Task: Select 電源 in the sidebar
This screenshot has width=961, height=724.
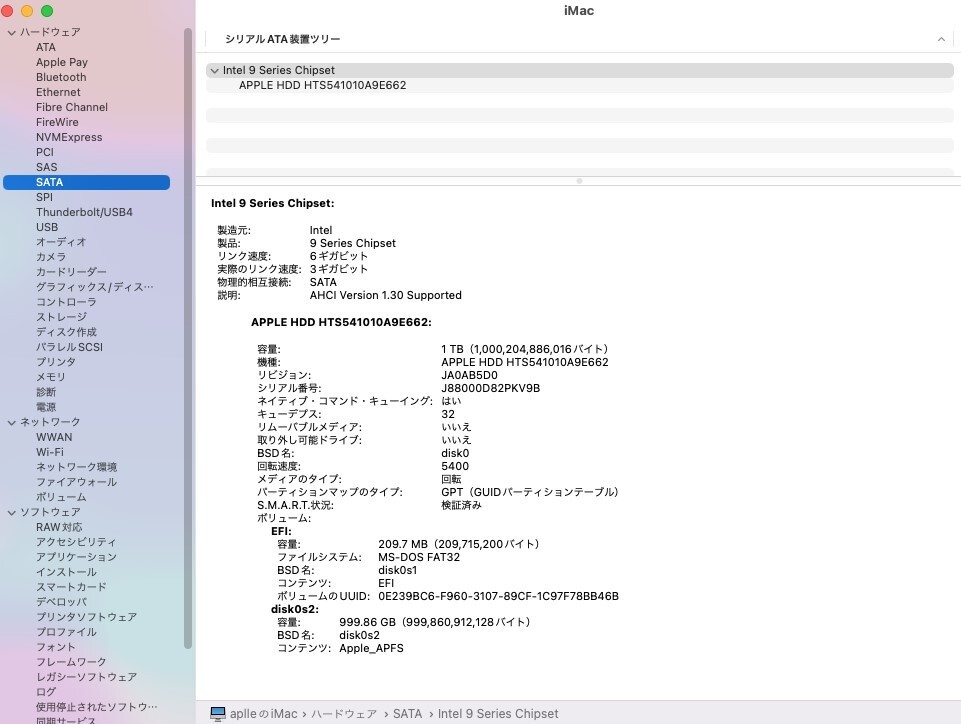Action: [x=46, y=407]
